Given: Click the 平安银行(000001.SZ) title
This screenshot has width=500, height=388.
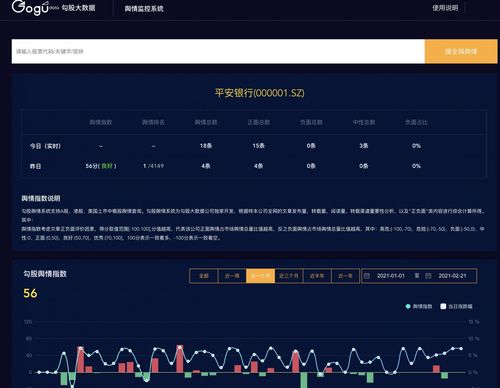Looking at the screenshot, I should pyautogui.click(x=259, y=93).
